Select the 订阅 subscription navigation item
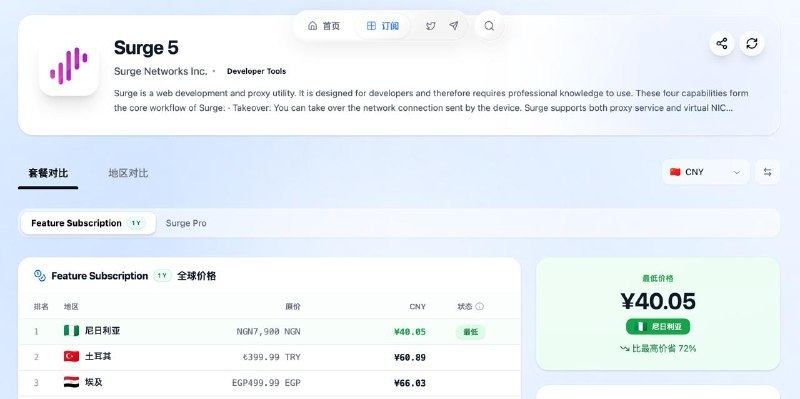Screen dimensions: 800x399 (383, 26)
